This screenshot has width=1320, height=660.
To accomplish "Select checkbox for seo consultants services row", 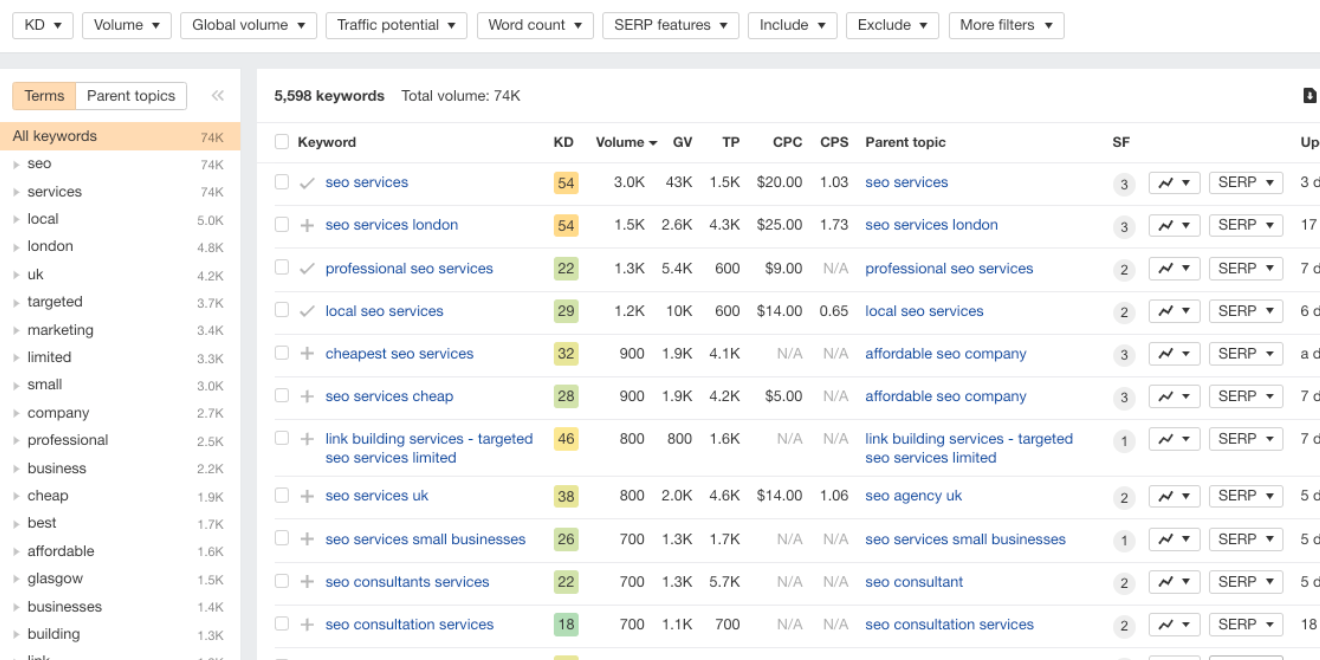I will pyautogui.click(x=282, y=581).
